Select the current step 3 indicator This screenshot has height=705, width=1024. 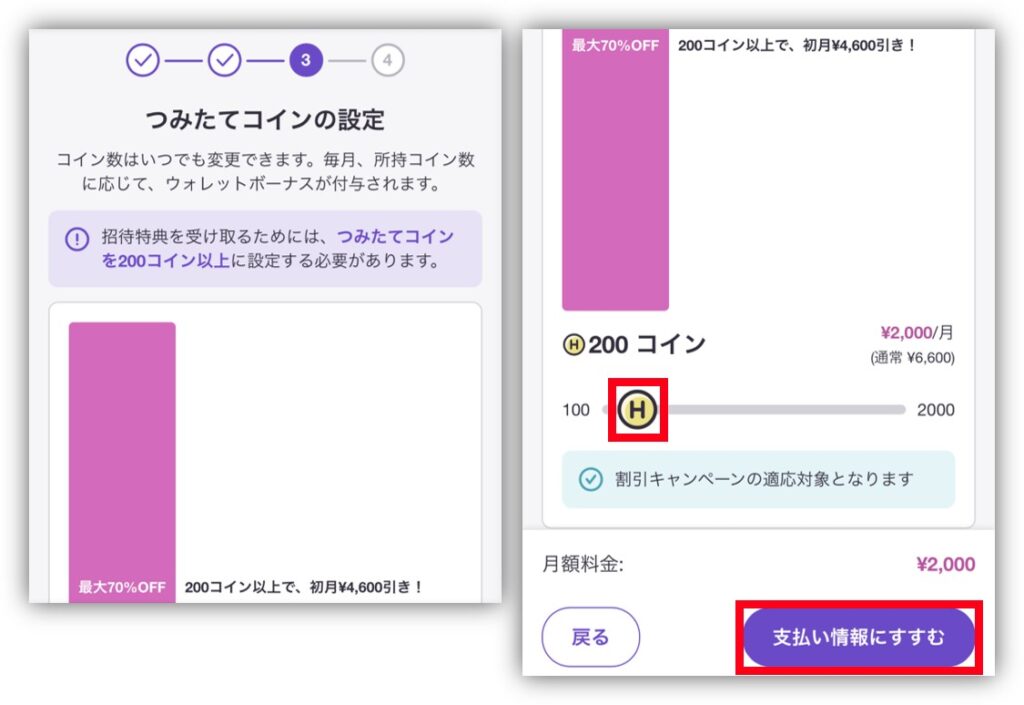(x=306, y=61)
